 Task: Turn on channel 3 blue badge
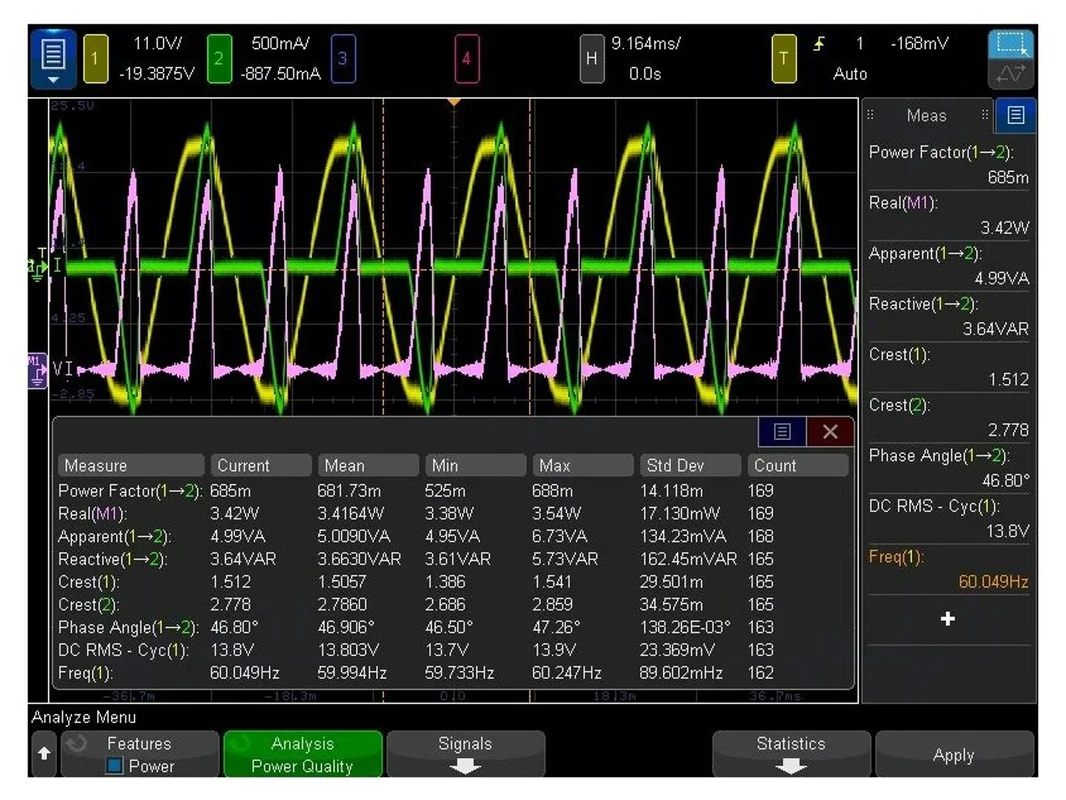343,58
